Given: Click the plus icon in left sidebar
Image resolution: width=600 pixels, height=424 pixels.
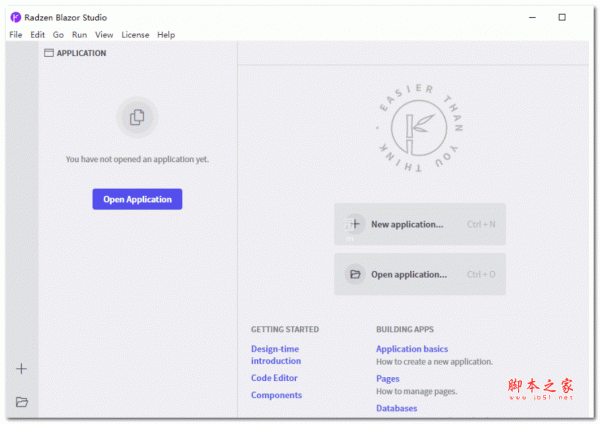Looking at the screenshot, I should 21,369.
